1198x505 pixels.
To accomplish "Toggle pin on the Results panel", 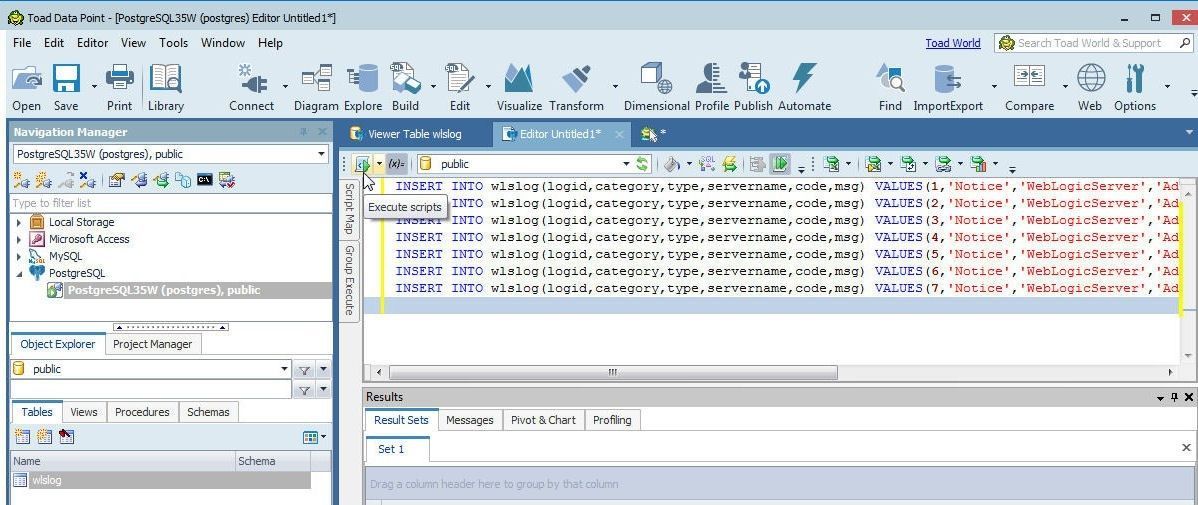I will click(x=1174, y=397).
